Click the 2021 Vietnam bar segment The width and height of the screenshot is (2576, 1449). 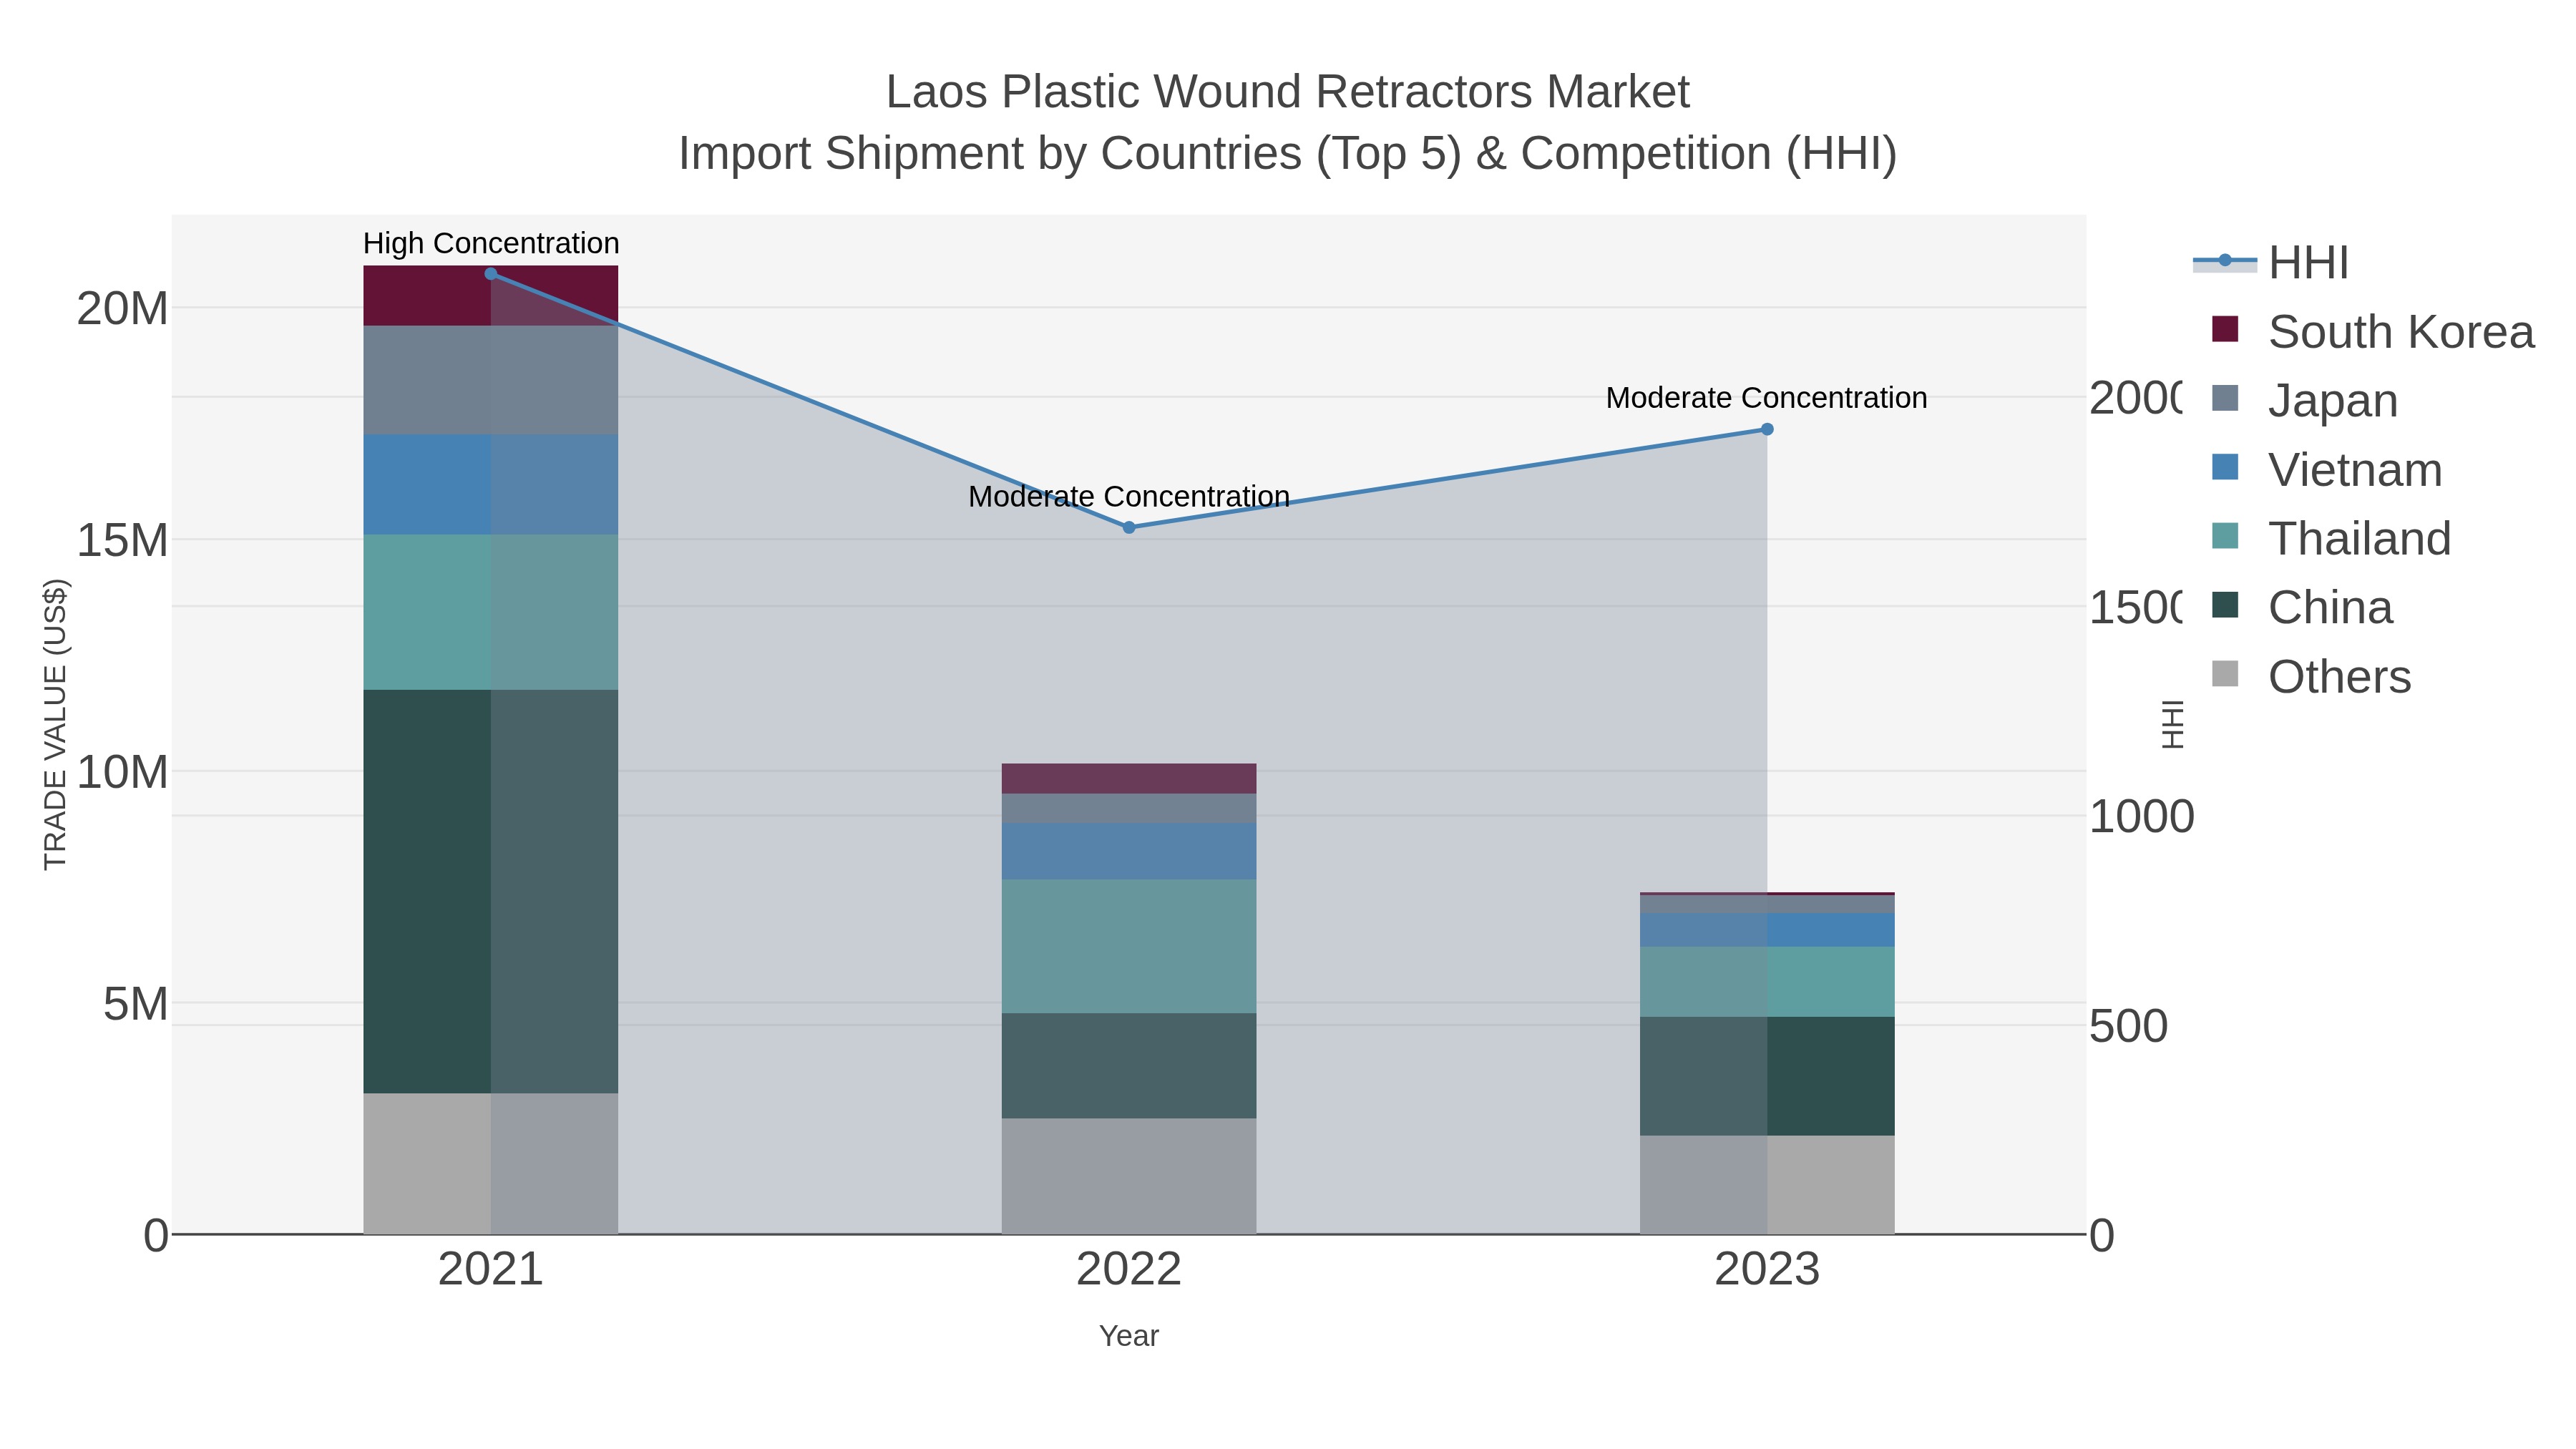pyautogui.click(x=491, y=485)
